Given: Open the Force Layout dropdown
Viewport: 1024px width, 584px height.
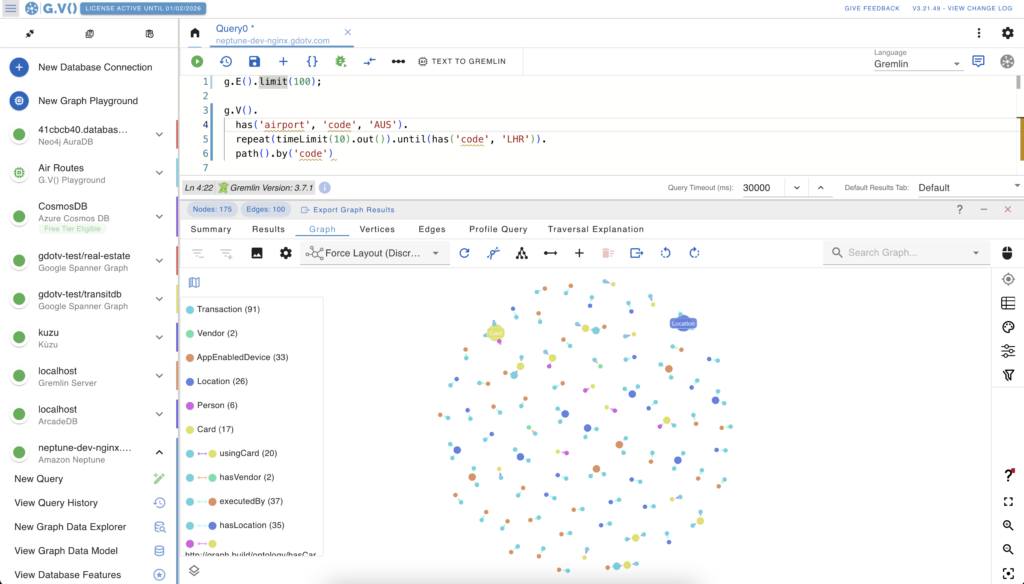Looking at the screenshot, I should (x=375, y=253).
